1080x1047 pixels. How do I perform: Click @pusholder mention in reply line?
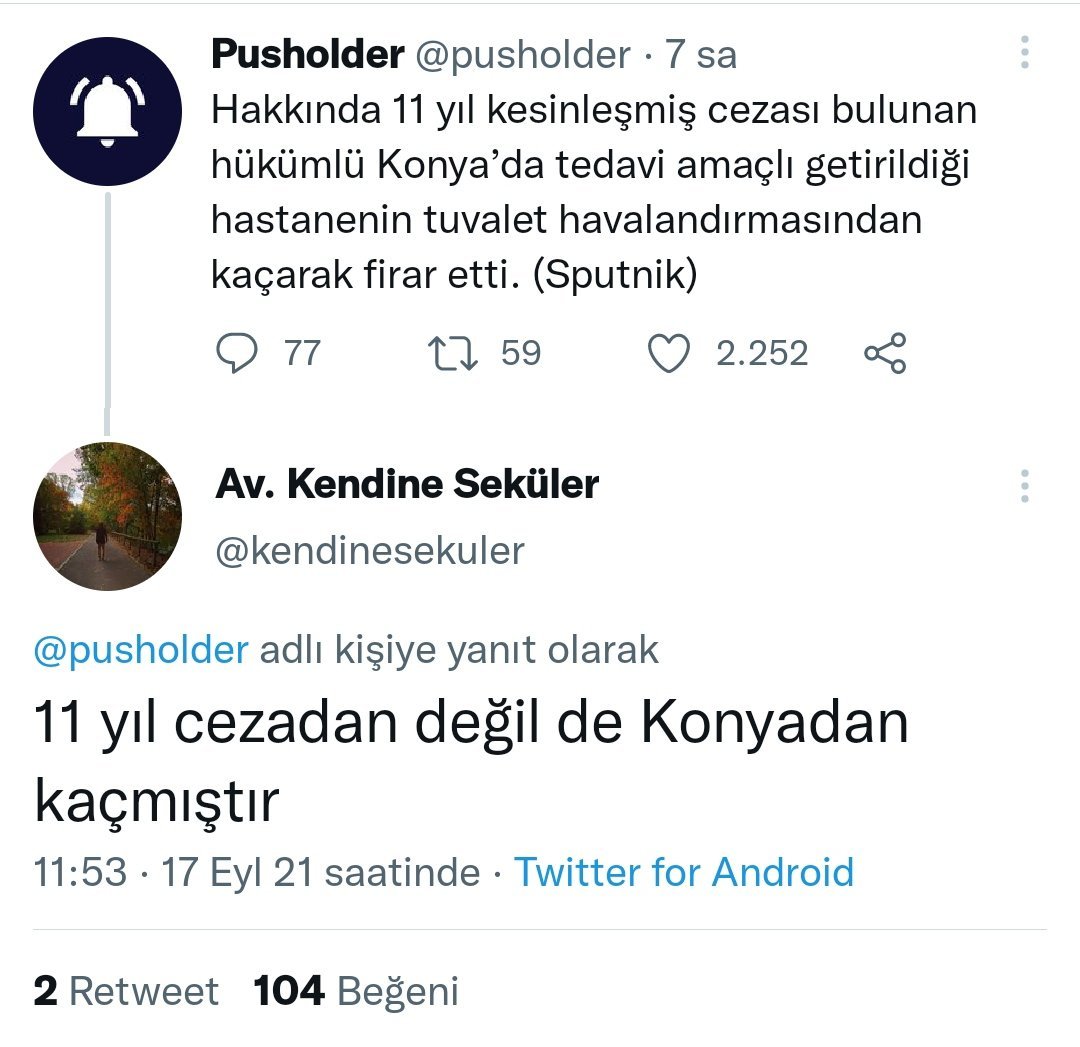pos(141,651)
